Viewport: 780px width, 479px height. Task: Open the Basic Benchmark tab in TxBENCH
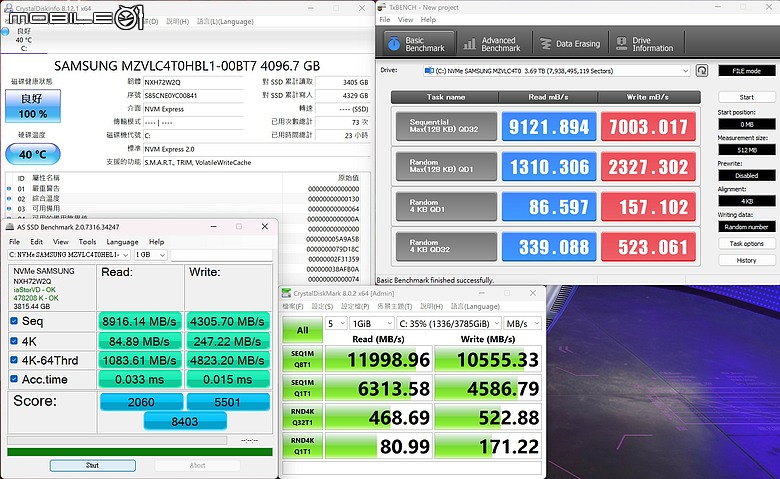pos(419,44)
